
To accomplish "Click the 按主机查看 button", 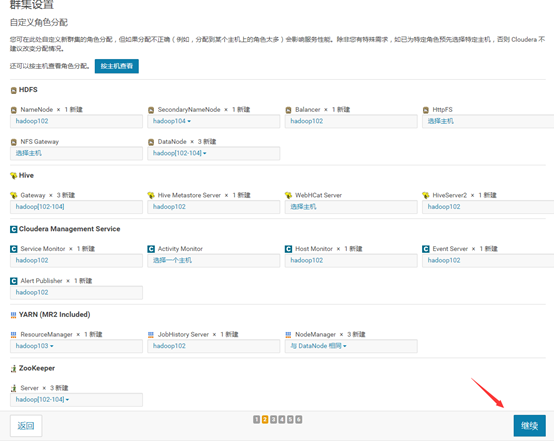I will click(x=117, y=66).
